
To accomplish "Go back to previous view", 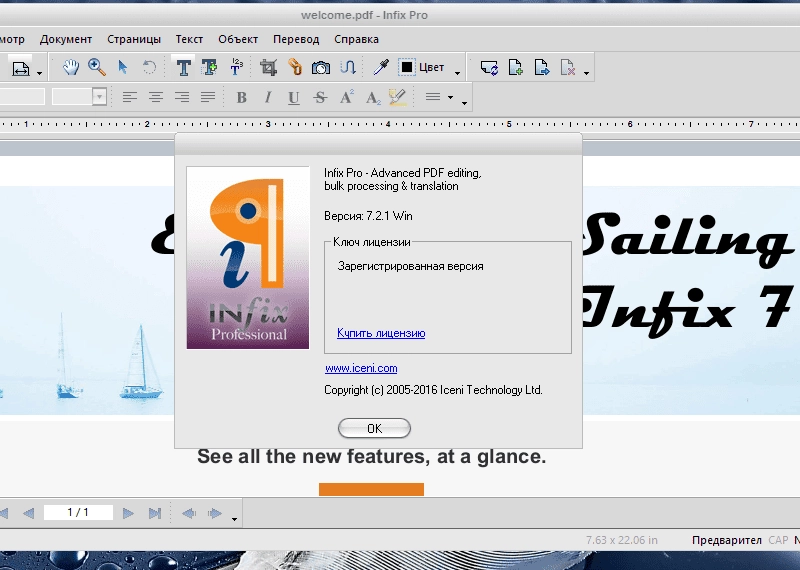I will click(x=189, y=513).
